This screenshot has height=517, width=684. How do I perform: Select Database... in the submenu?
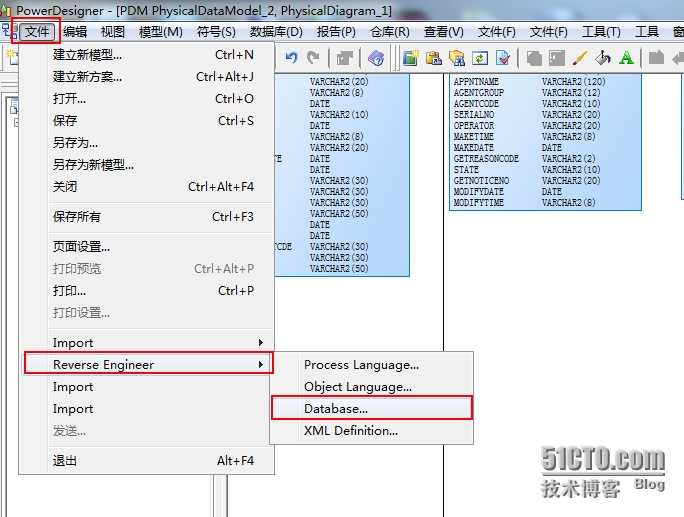click(372, 408)
